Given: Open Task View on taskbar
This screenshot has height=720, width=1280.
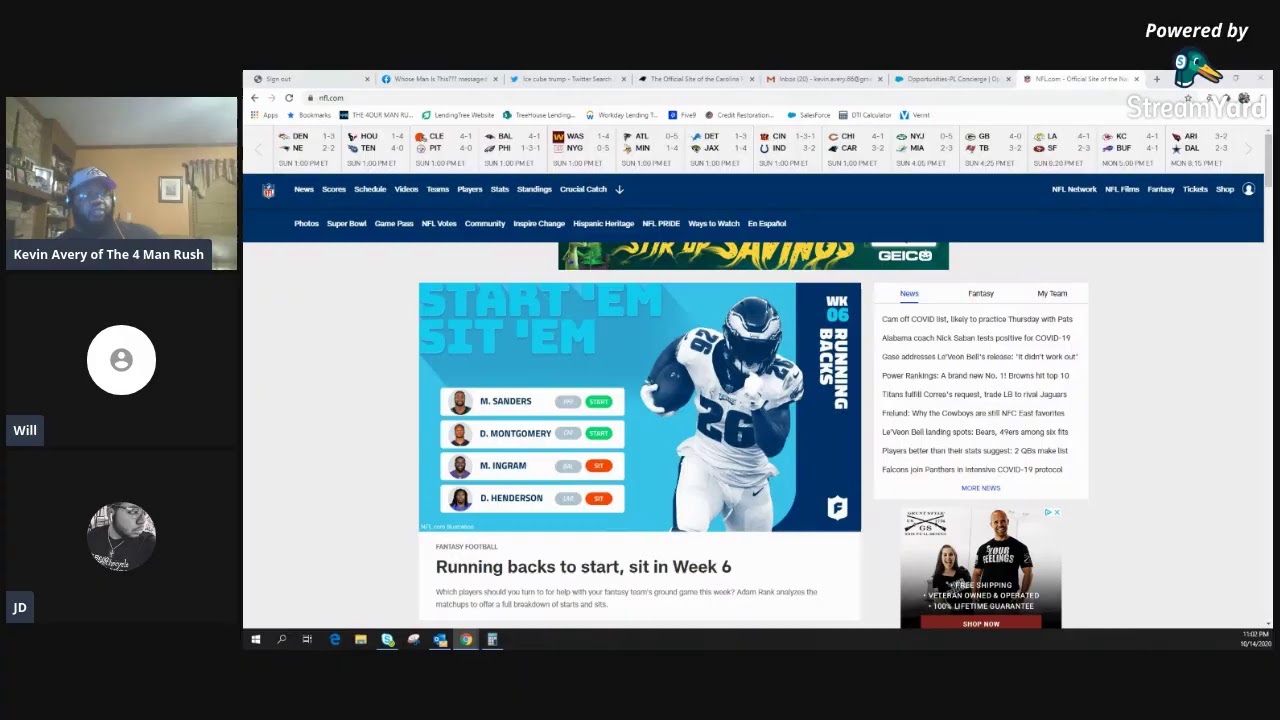Looking at the screenshot, I should click(307, 639).
